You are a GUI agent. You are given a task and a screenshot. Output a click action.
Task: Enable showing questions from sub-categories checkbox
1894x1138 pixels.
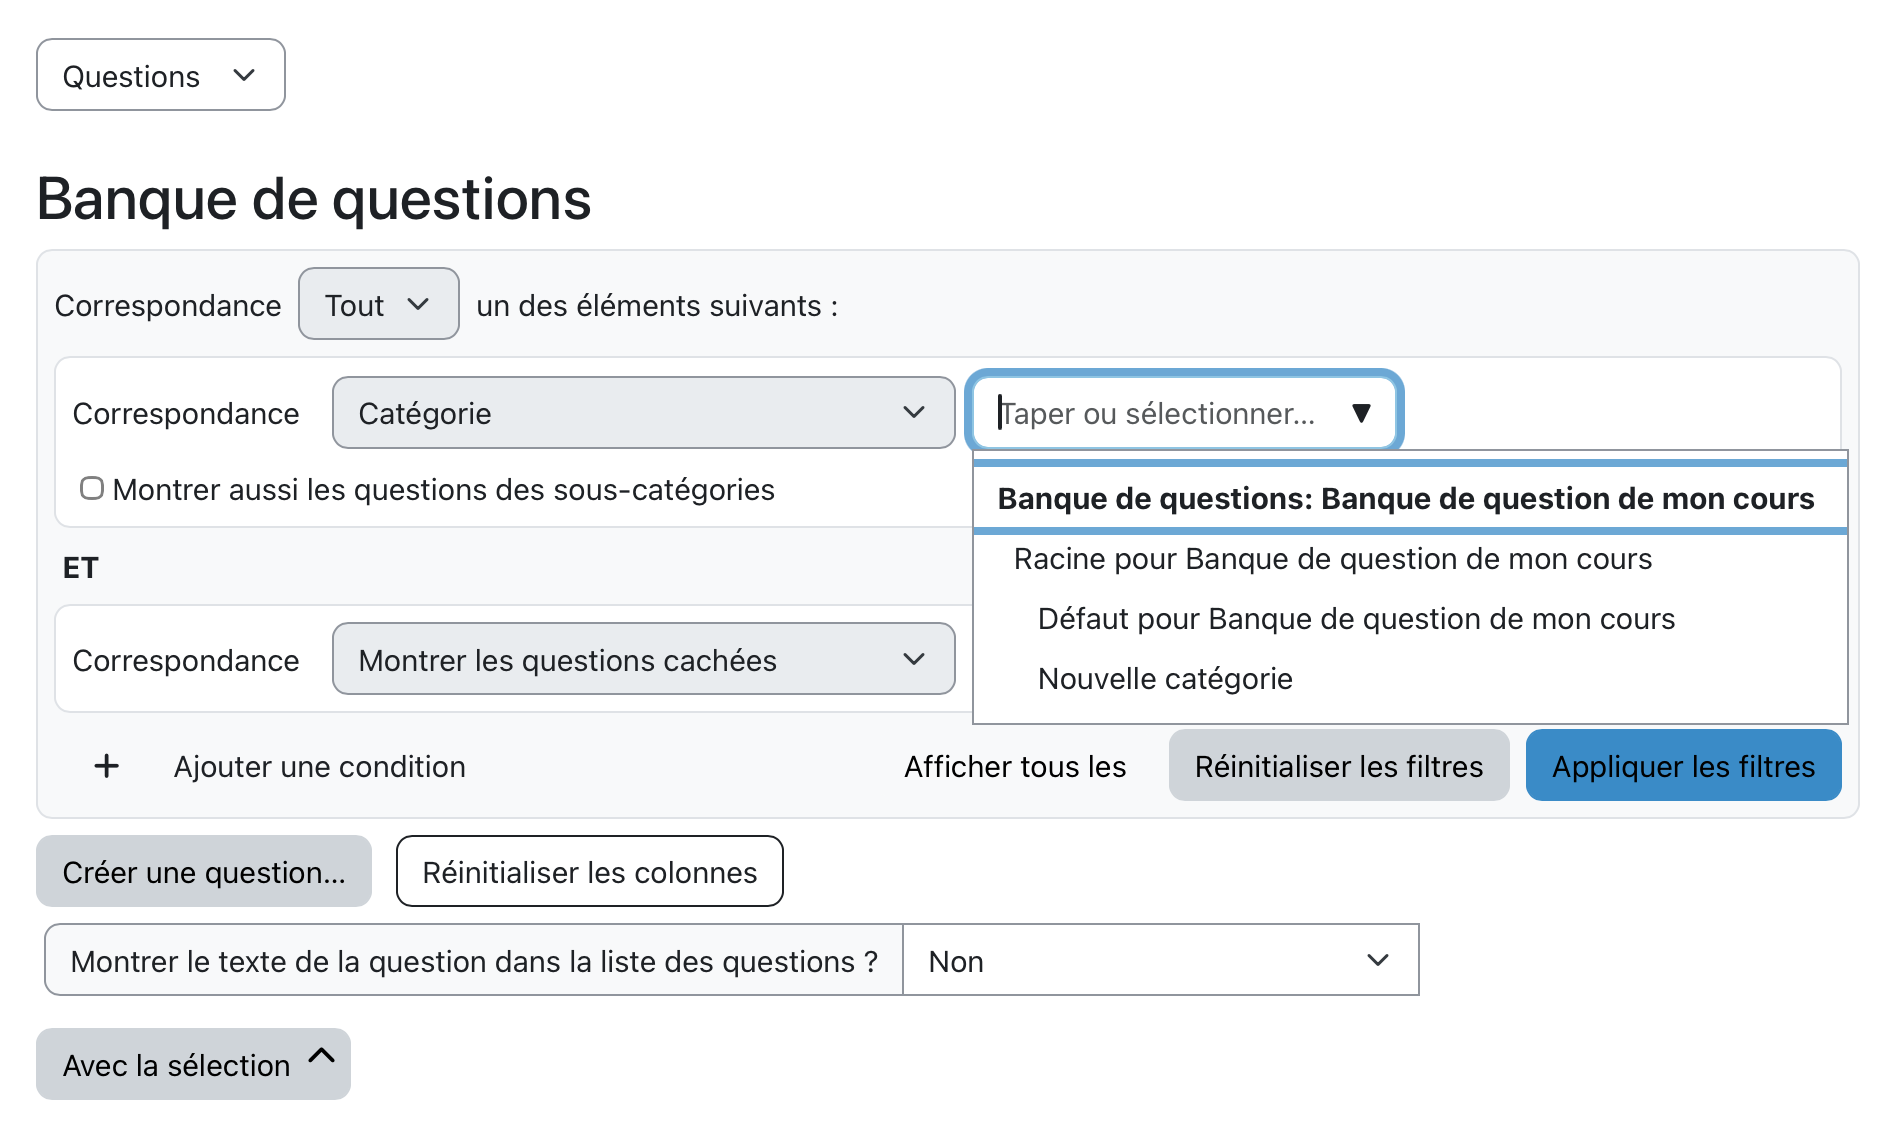(x=92, y=489)
